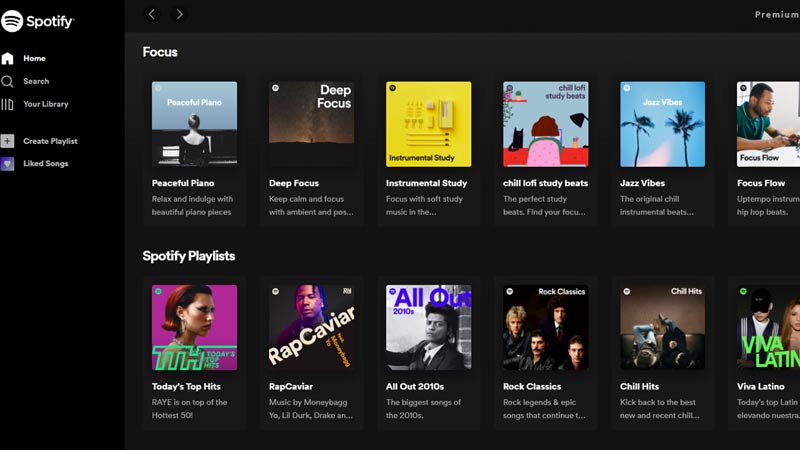Click 'Keep calm and focus' description

[306, 199]
